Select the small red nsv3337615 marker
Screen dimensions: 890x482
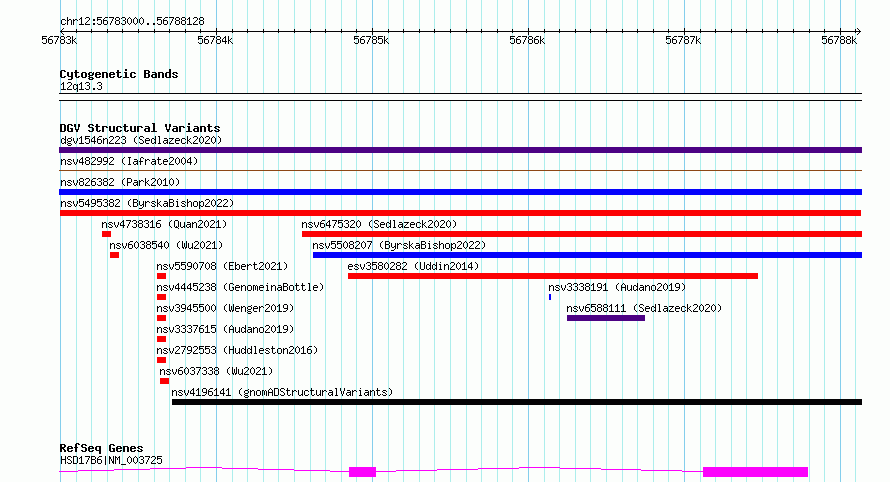(x=161, y=339)
